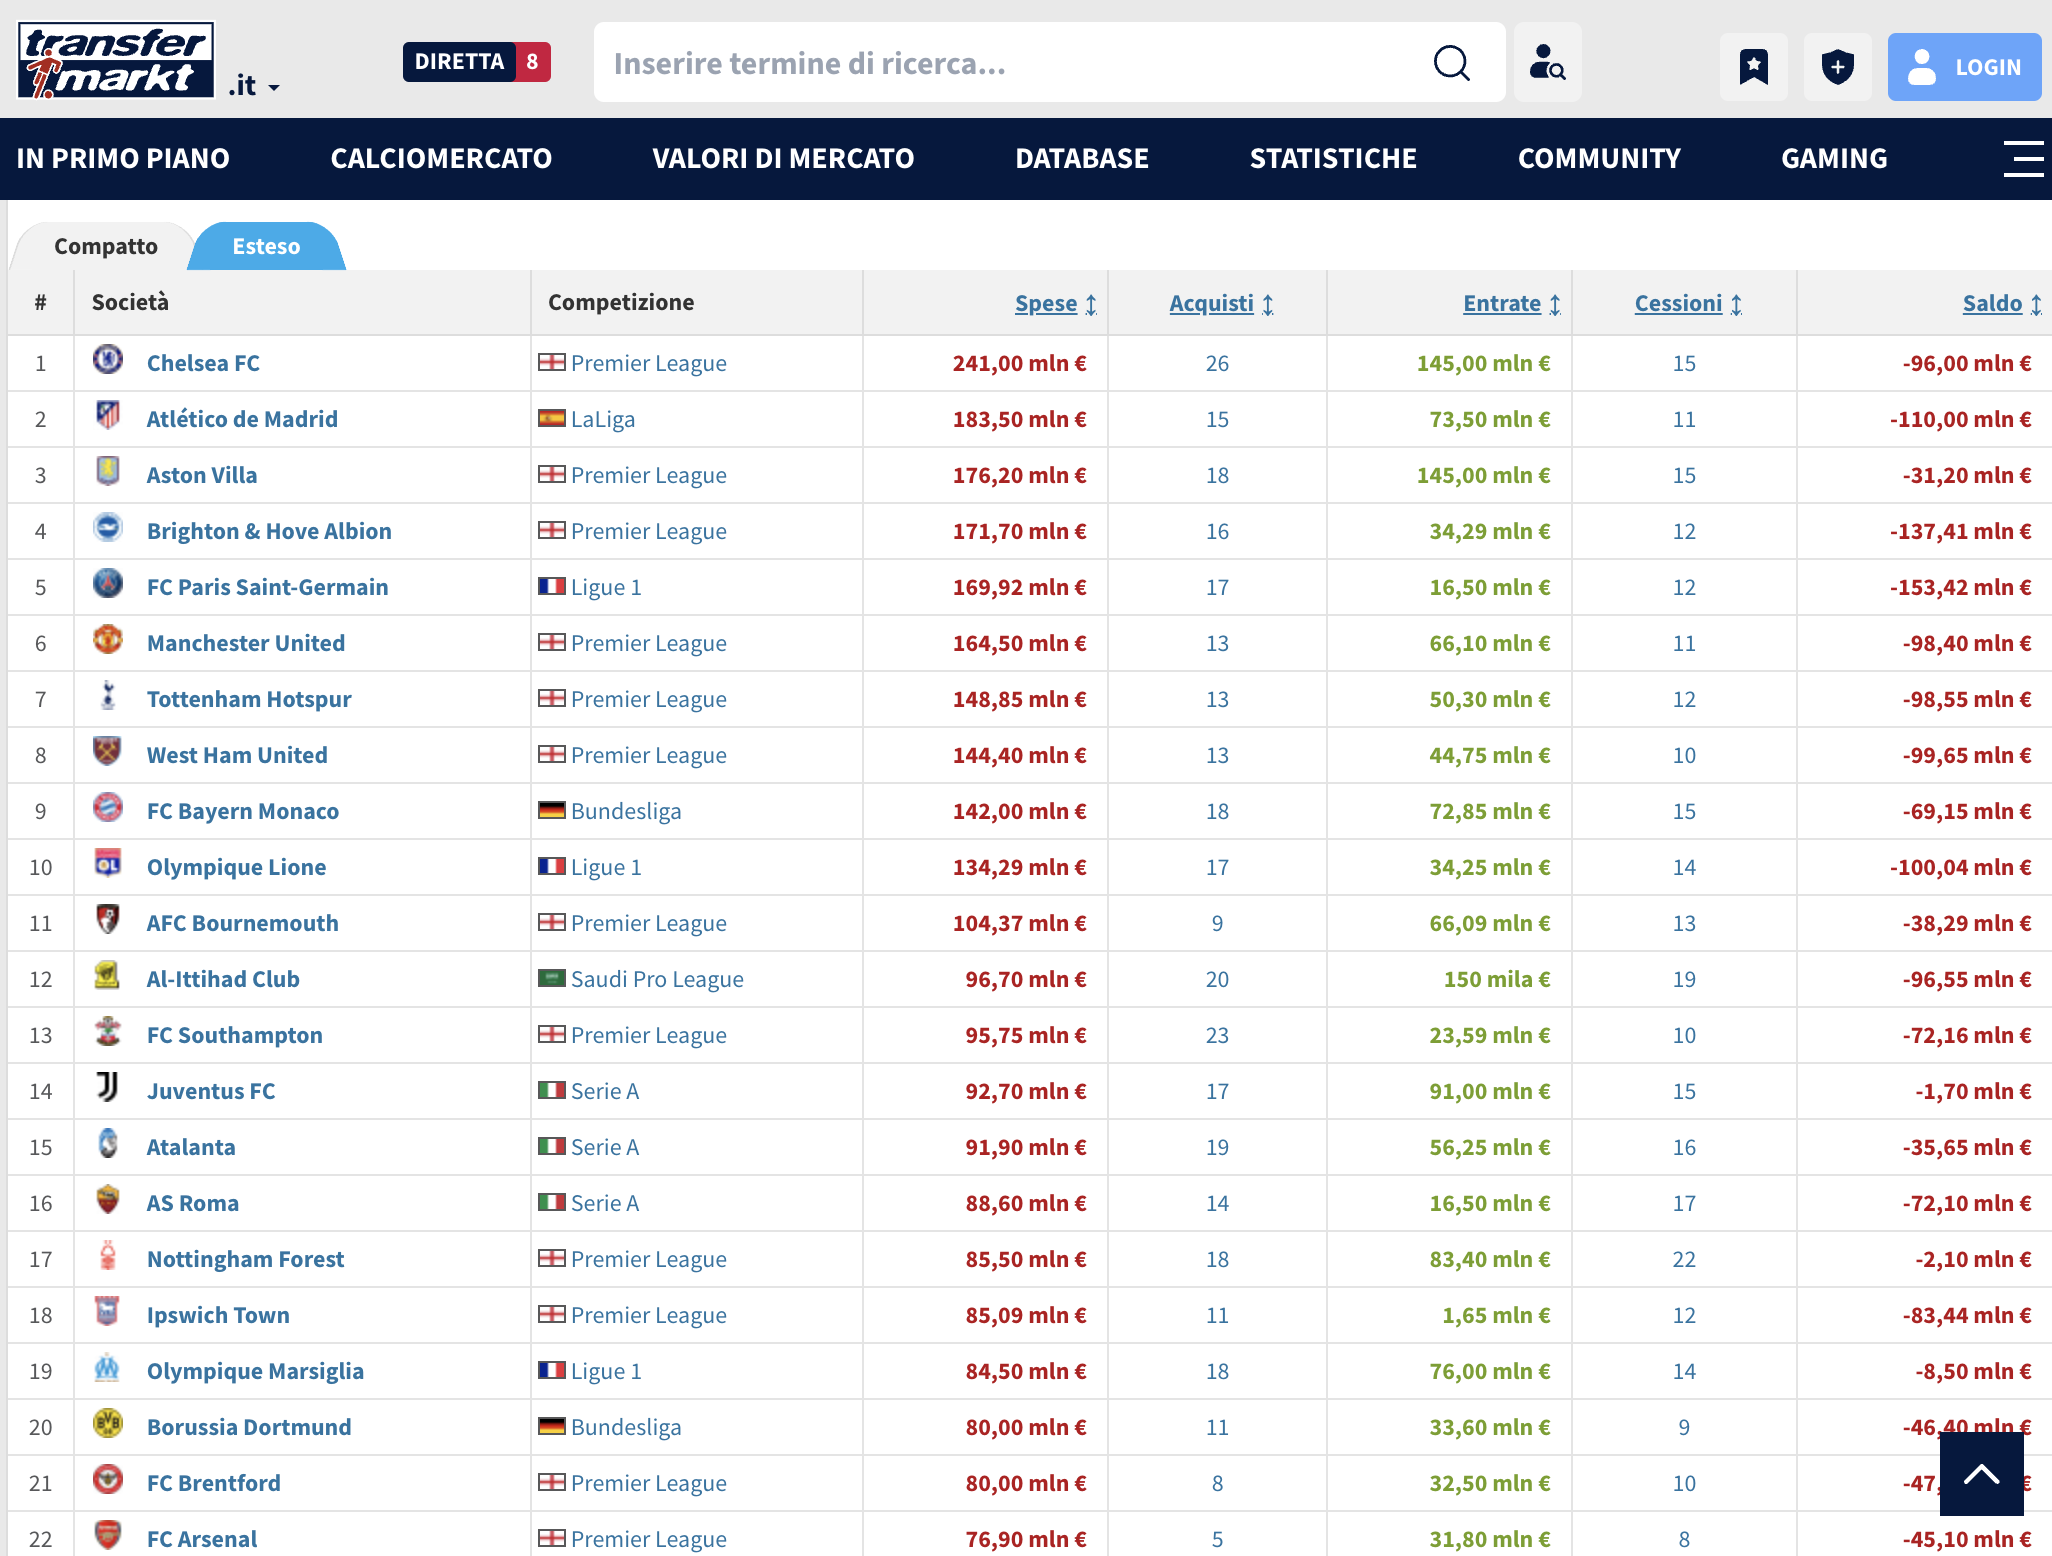Open the STATISTICHE menu

tap(1333, 159)
